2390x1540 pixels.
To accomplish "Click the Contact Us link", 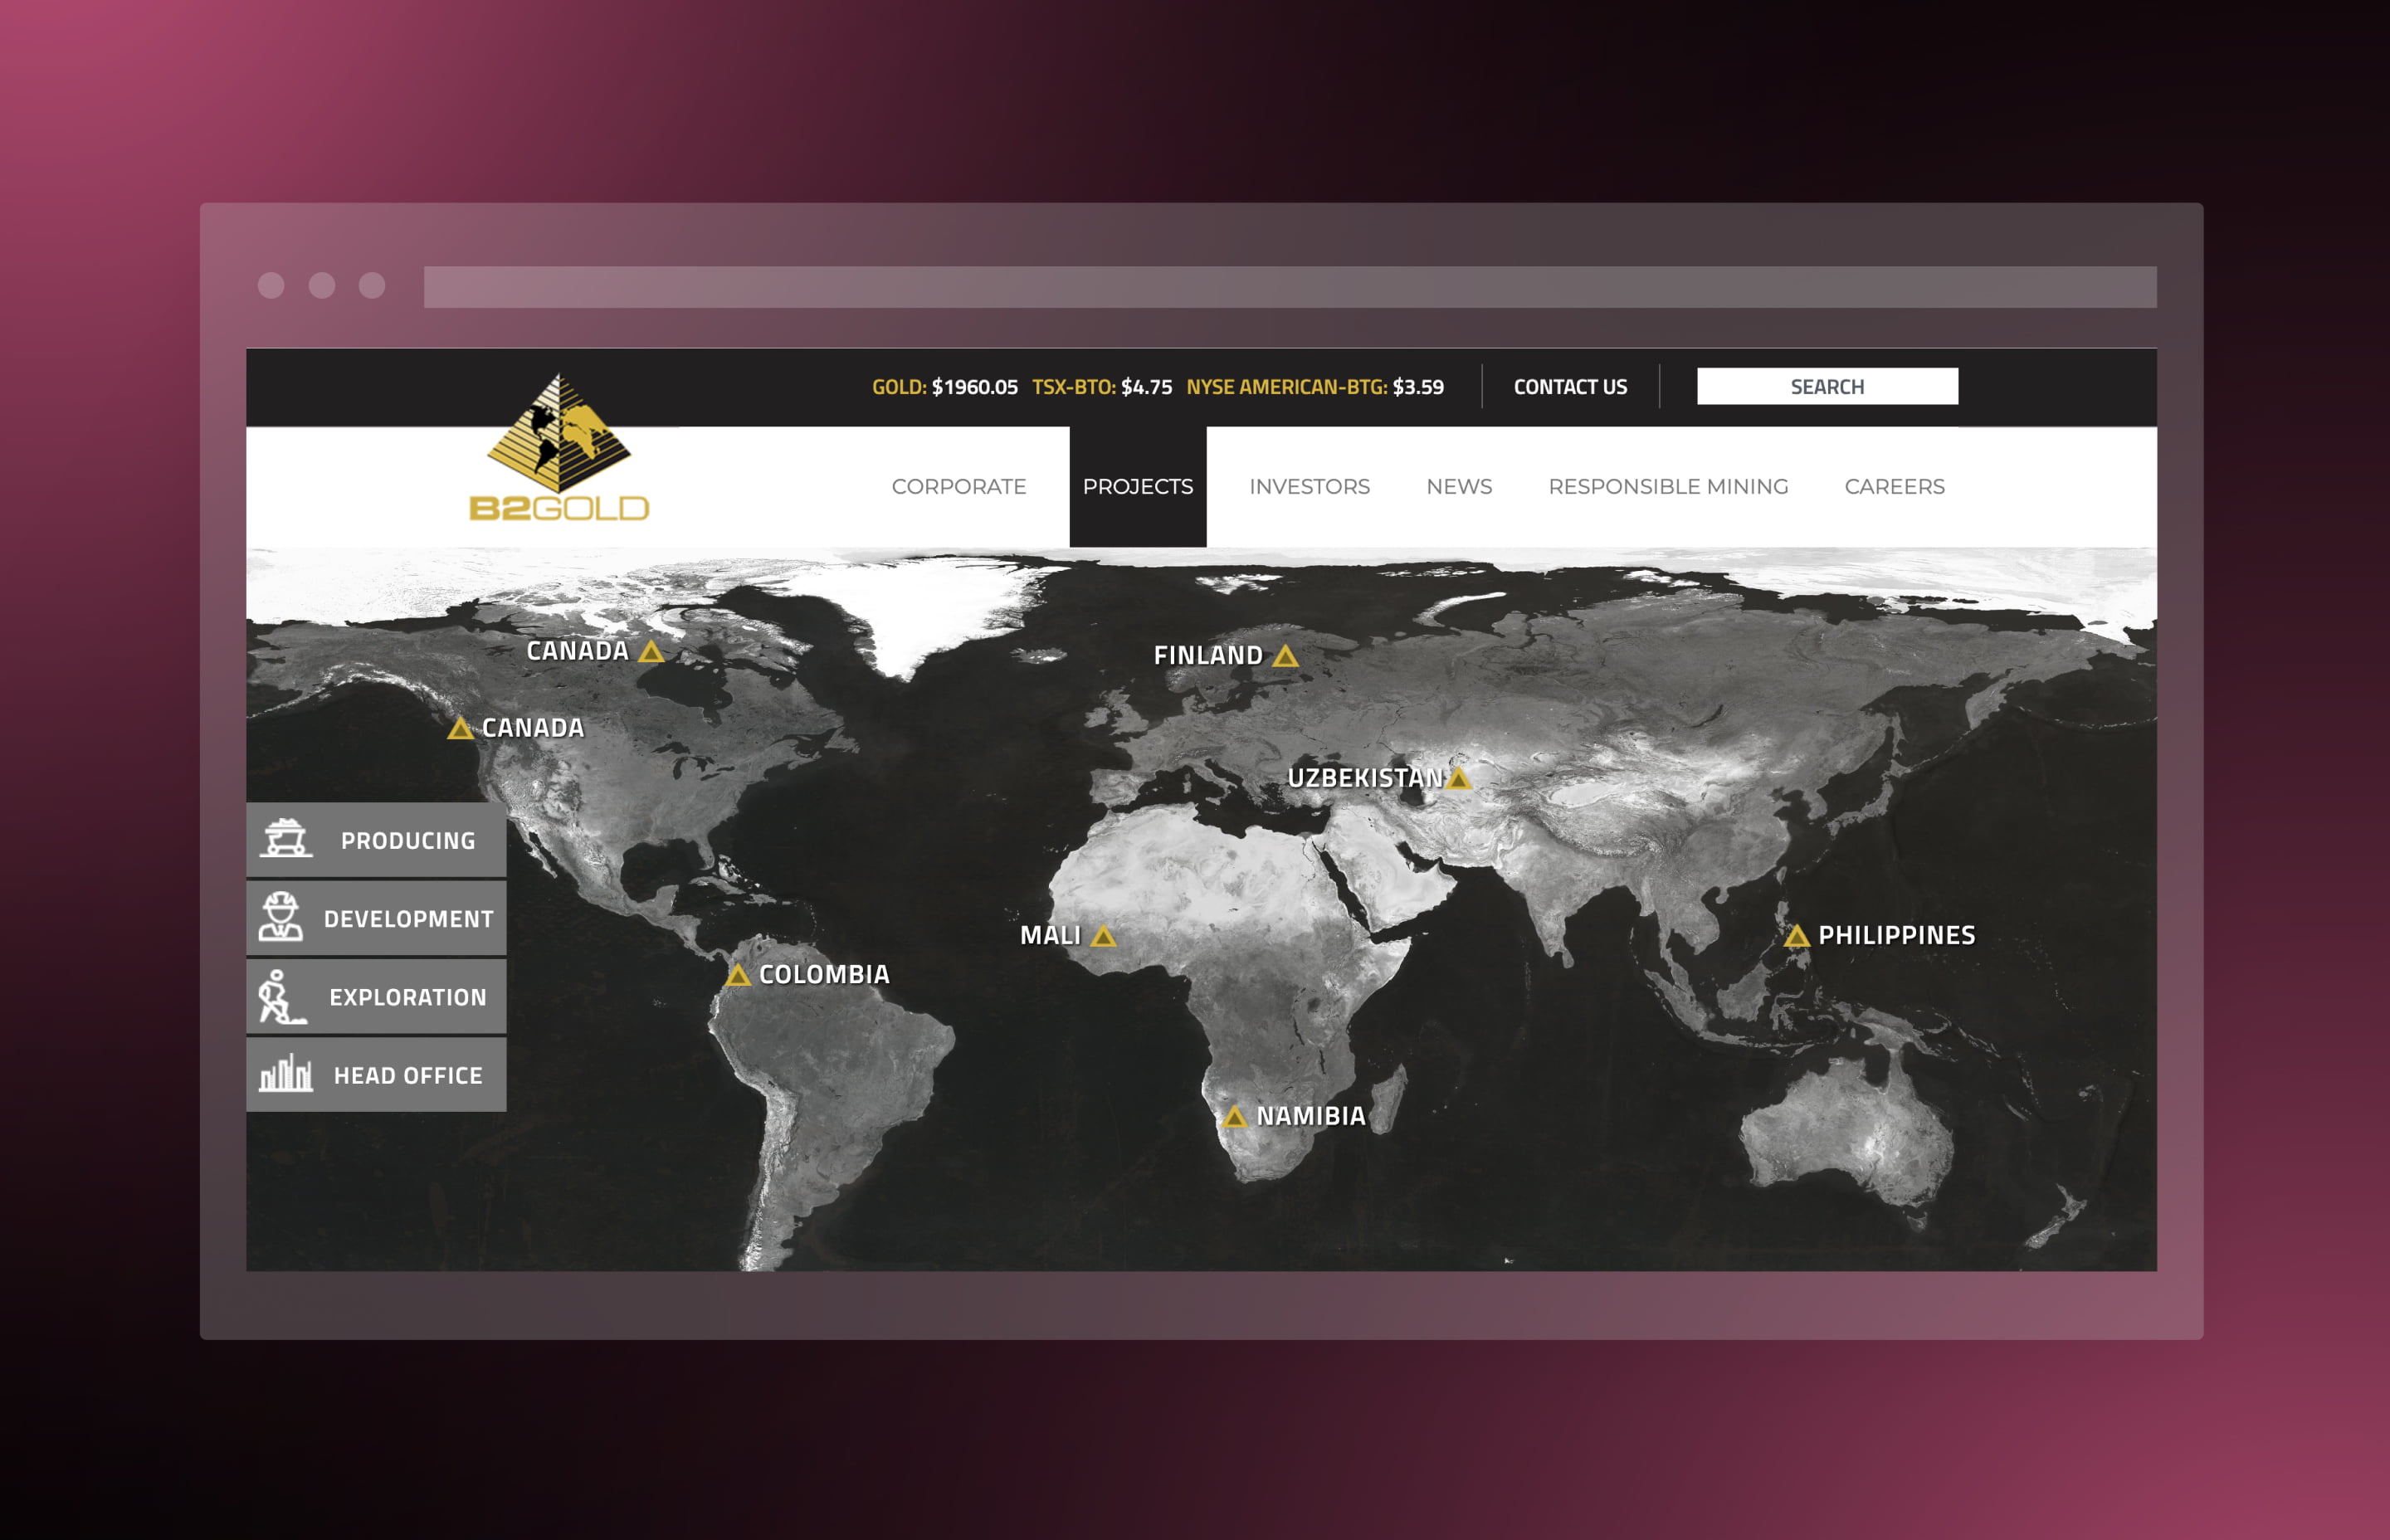I will [1570, 387].
